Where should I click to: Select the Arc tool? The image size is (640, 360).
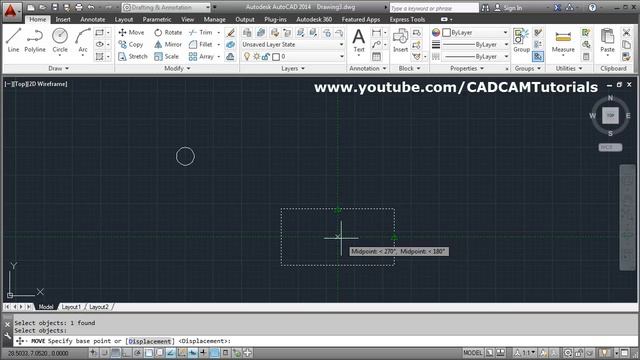point(83,40)
